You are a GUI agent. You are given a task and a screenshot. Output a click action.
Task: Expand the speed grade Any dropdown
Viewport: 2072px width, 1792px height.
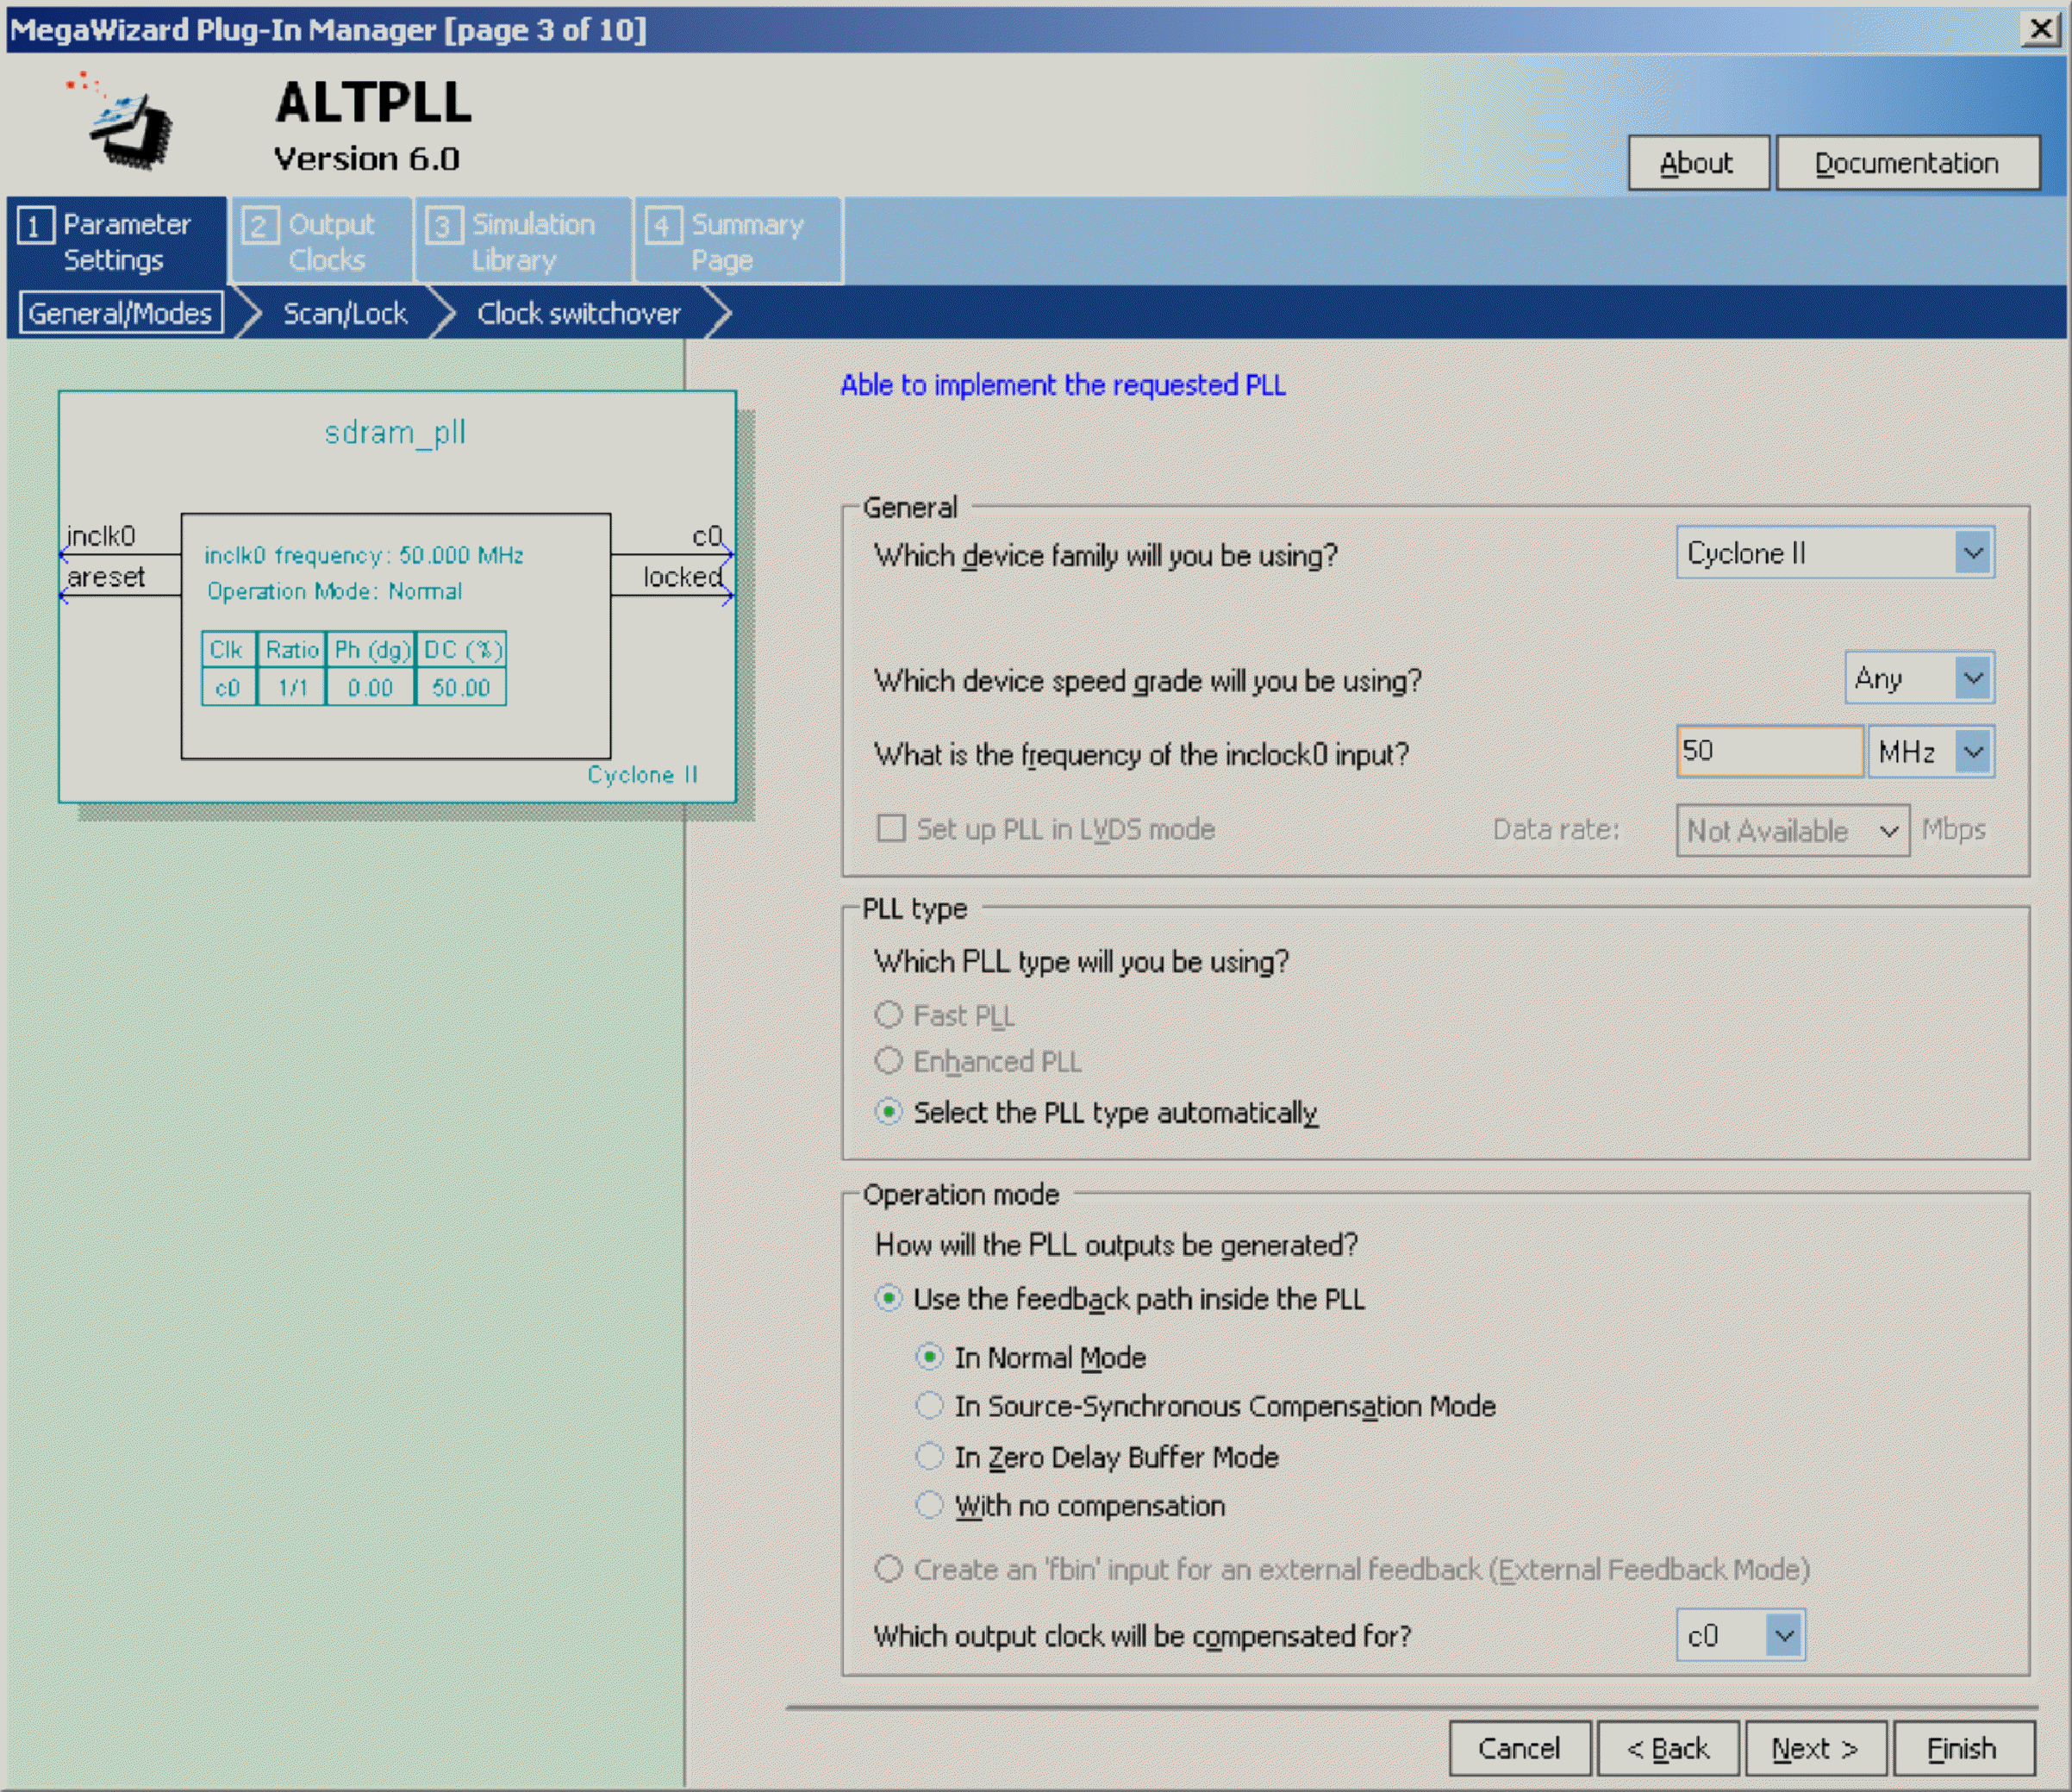(1972, 678)
